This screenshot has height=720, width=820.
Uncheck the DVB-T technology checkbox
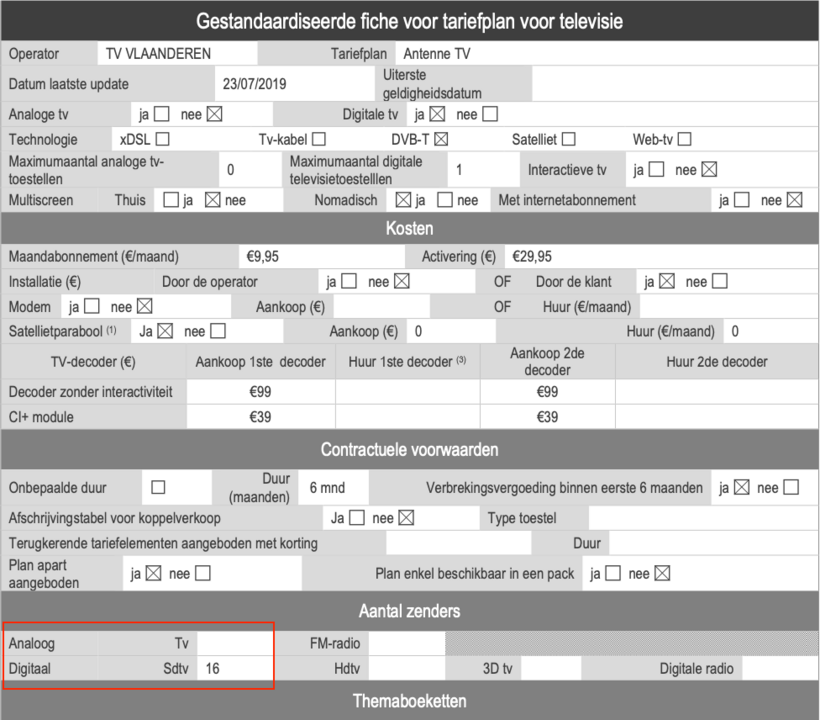point(441,140)
